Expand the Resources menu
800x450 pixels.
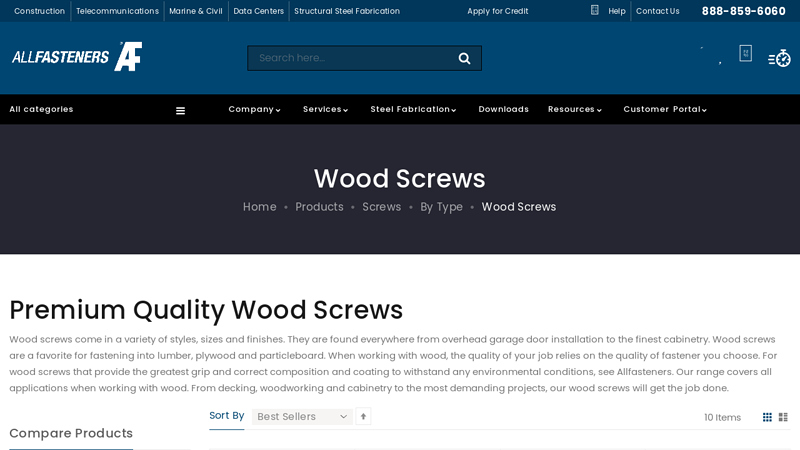[575, 109]
